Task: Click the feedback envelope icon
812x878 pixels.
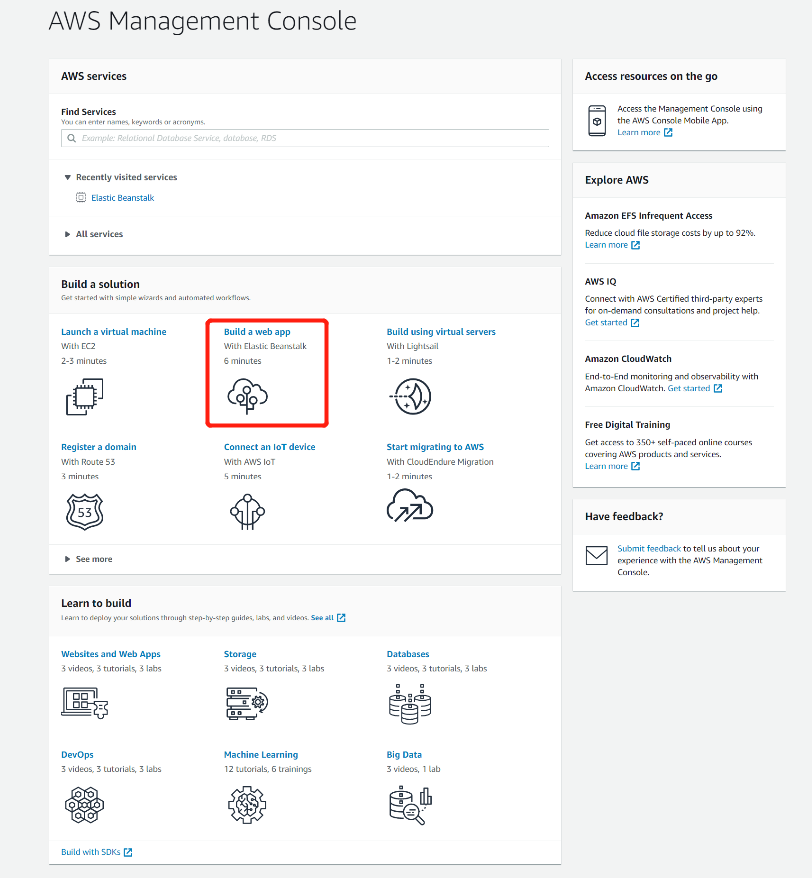Action: tap(596, 555)
